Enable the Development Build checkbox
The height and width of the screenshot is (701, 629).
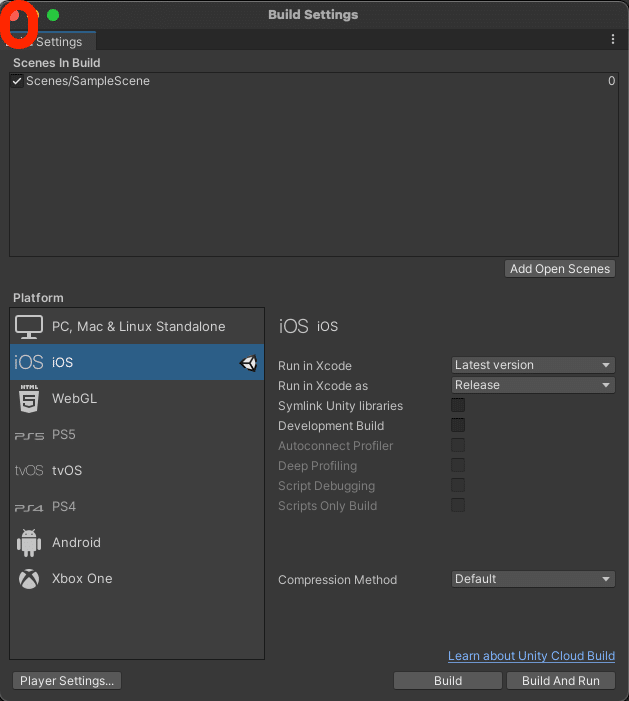click(458, 425)
